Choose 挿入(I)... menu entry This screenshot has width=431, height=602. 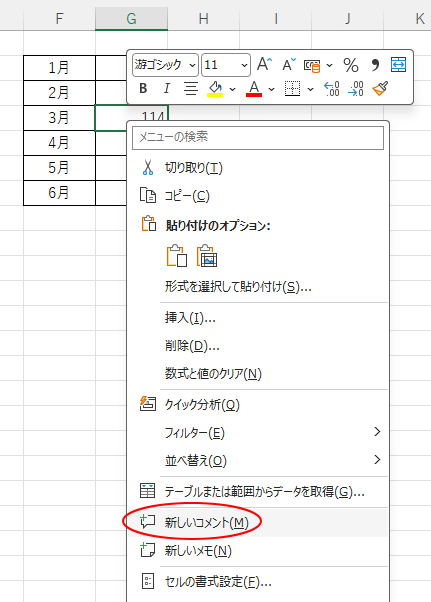(258, 318)
